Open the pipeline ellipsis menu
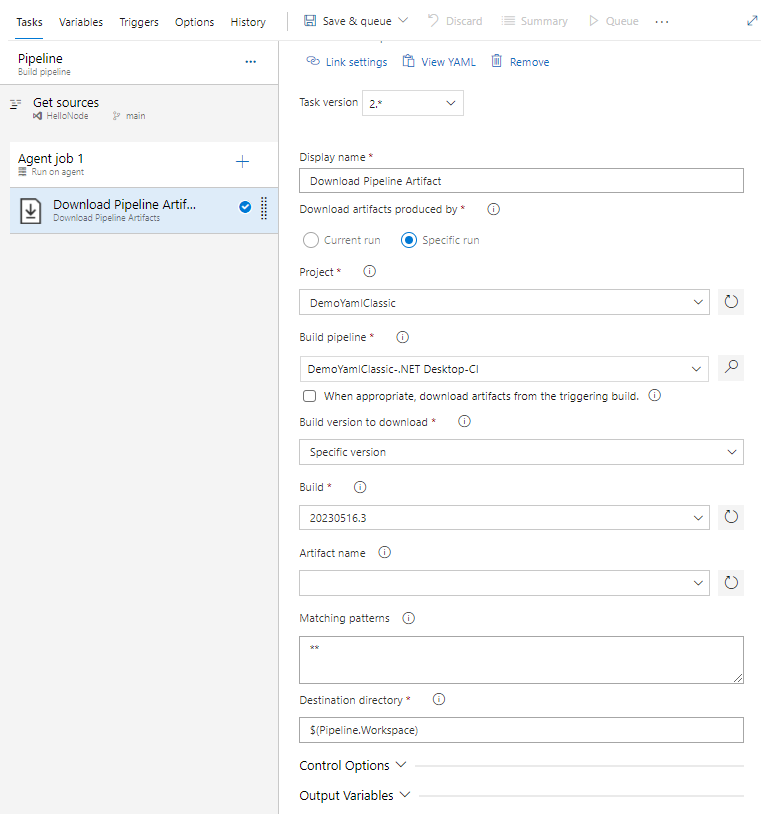761x814 pixels. (x=250, y=61)
